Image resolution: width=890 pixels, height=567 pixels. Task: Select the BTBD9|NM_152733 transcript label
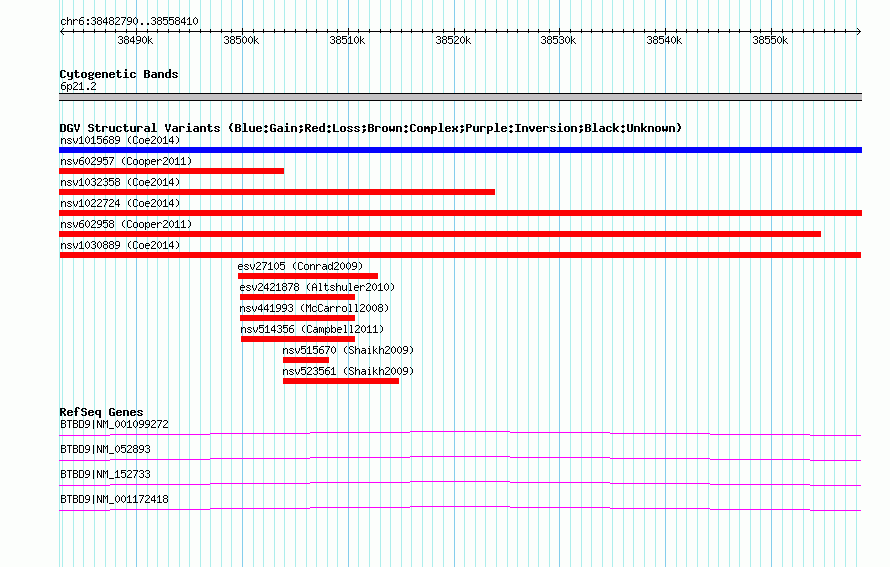pos(105,474)
